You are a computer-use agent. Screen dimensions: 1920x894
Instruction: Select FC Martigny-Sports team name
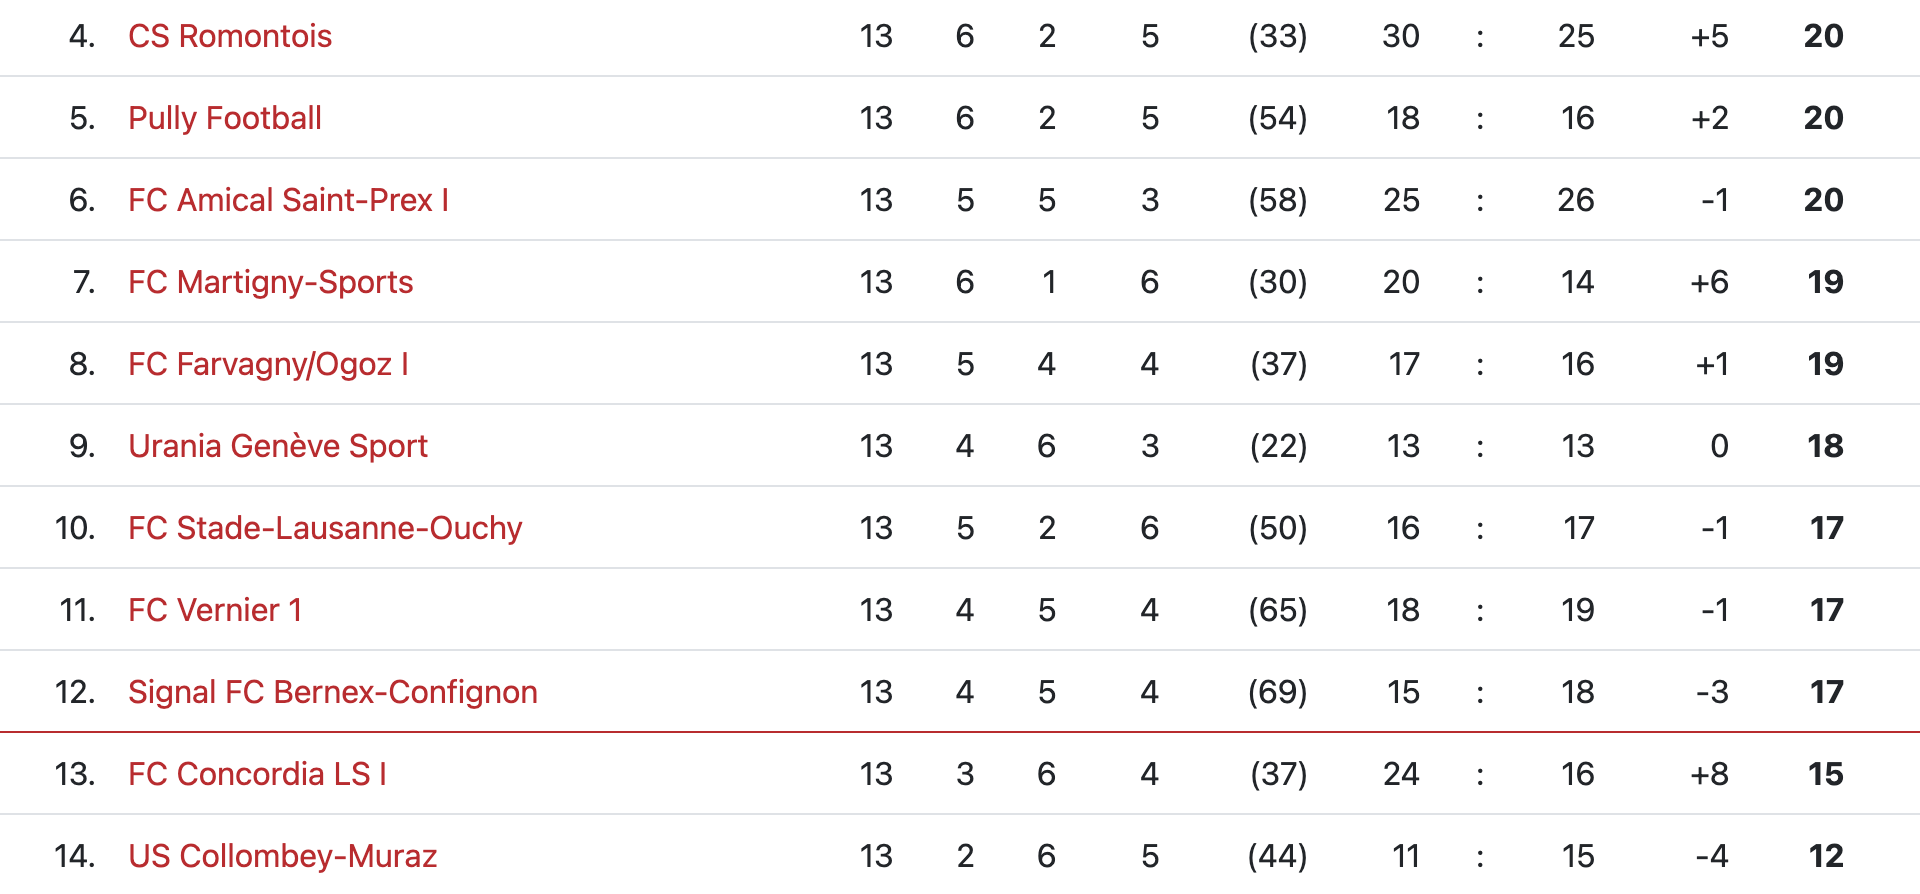click(x=270, y=283)
